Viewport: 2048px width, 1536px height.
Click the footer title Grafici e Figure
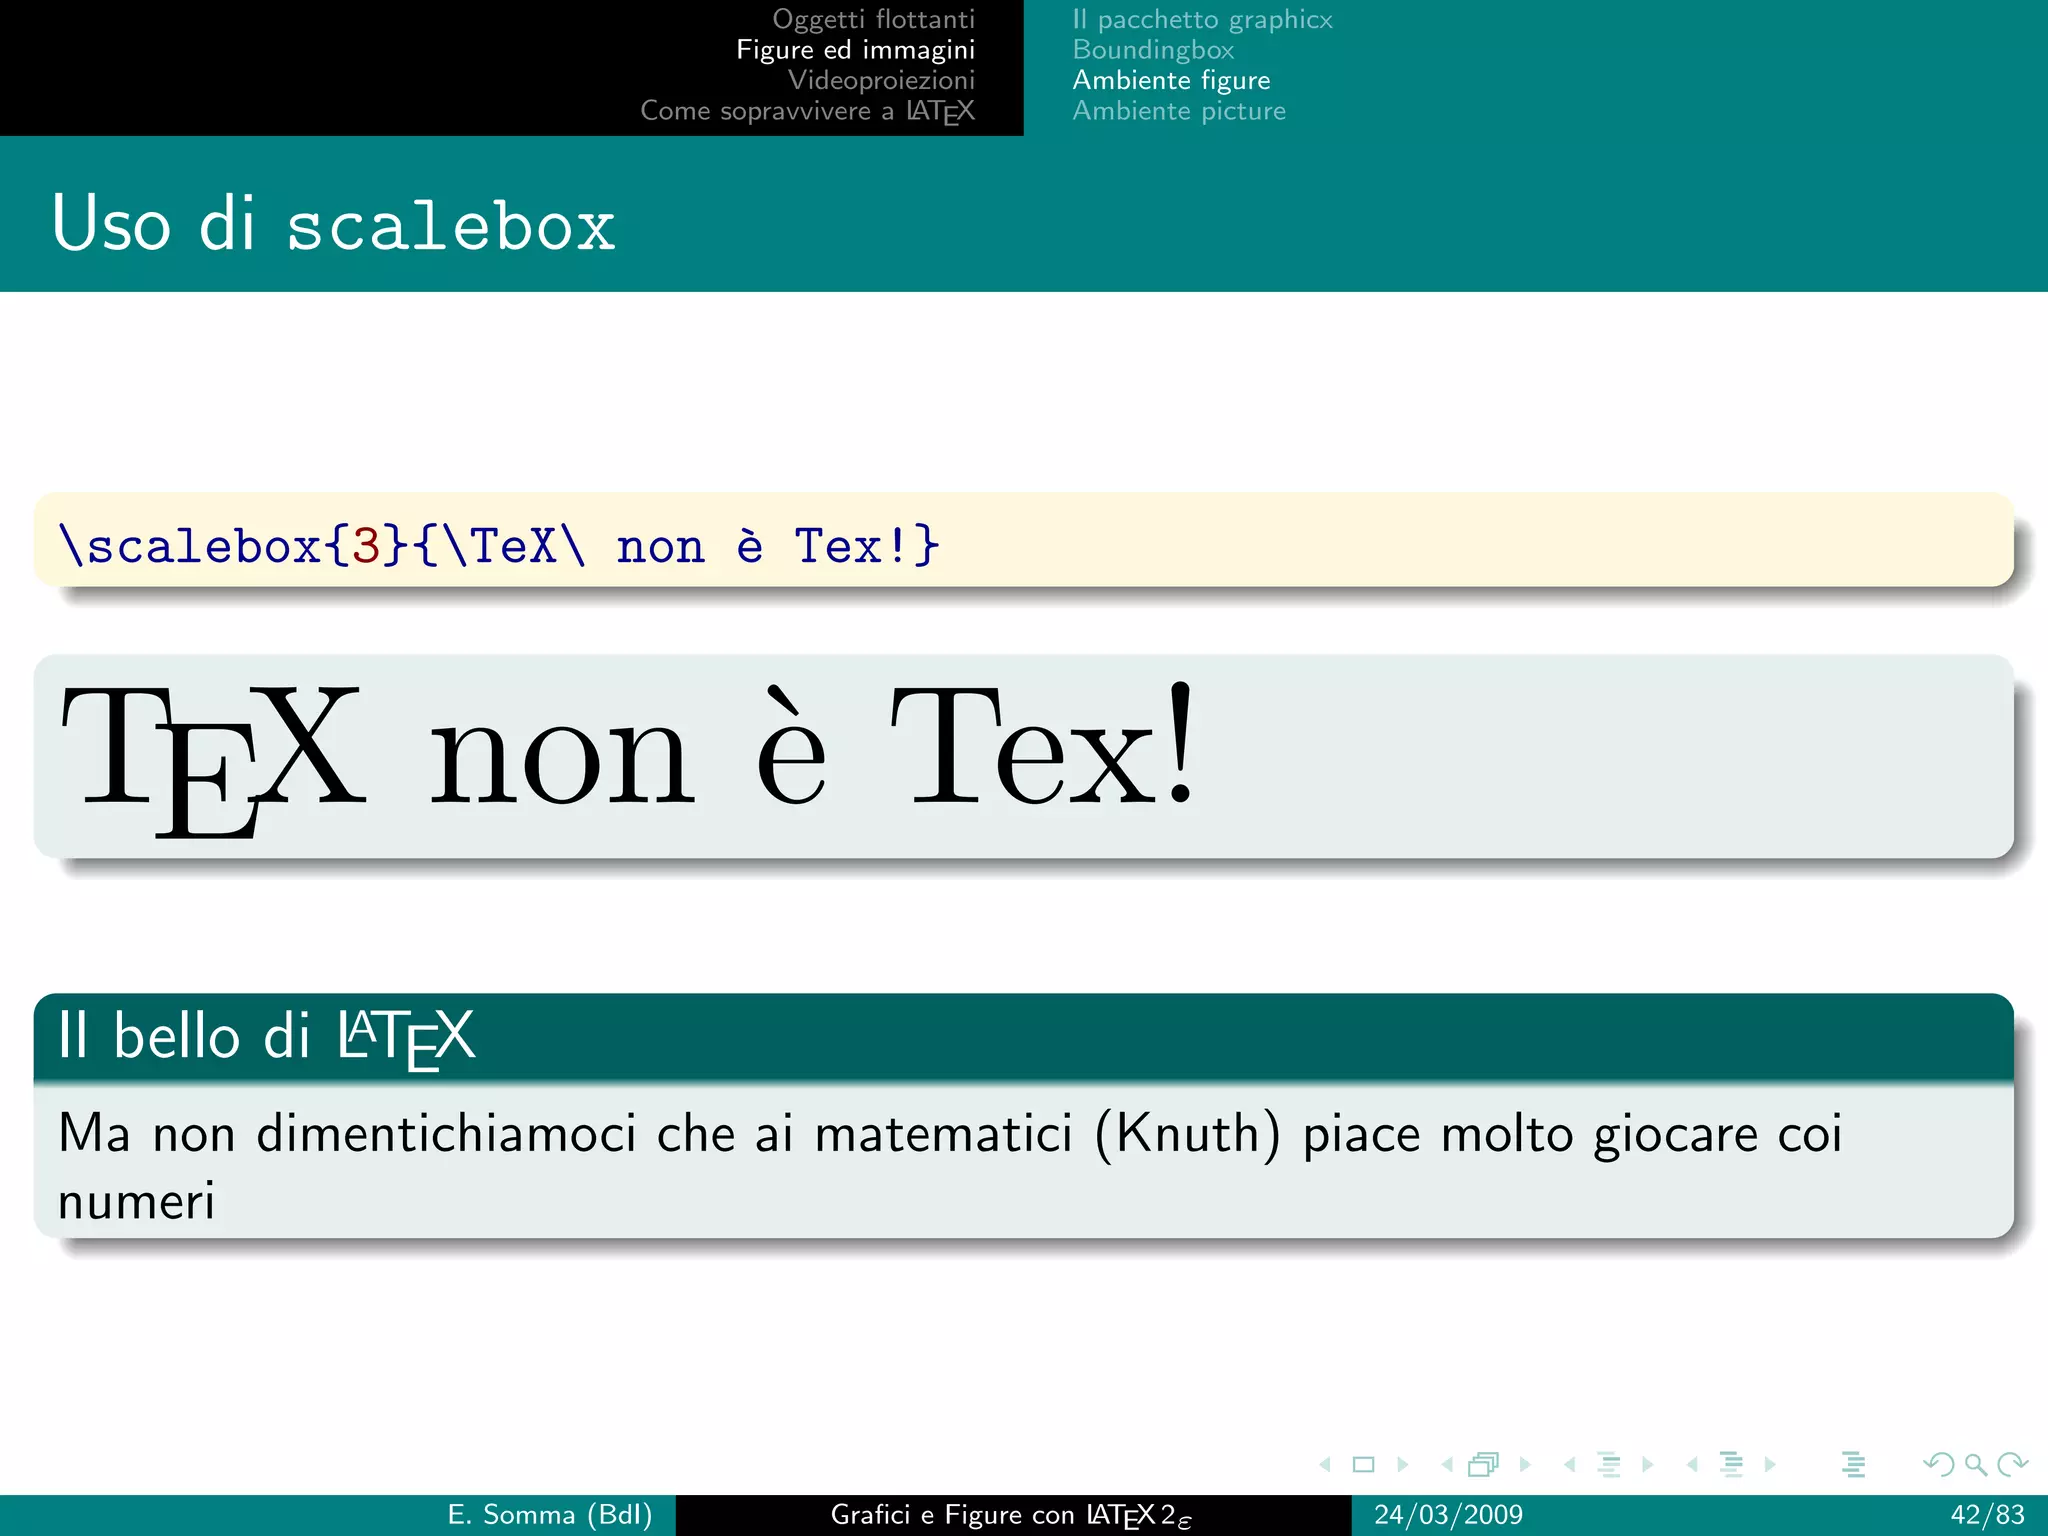1011,1515
